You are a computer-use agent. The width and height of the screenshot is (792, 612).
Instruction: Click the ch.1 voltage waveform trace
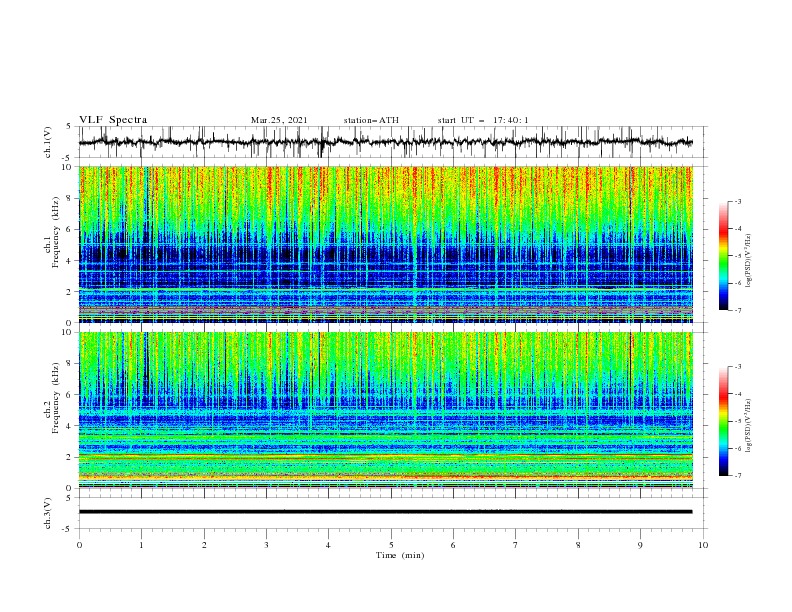click(386, 142)
